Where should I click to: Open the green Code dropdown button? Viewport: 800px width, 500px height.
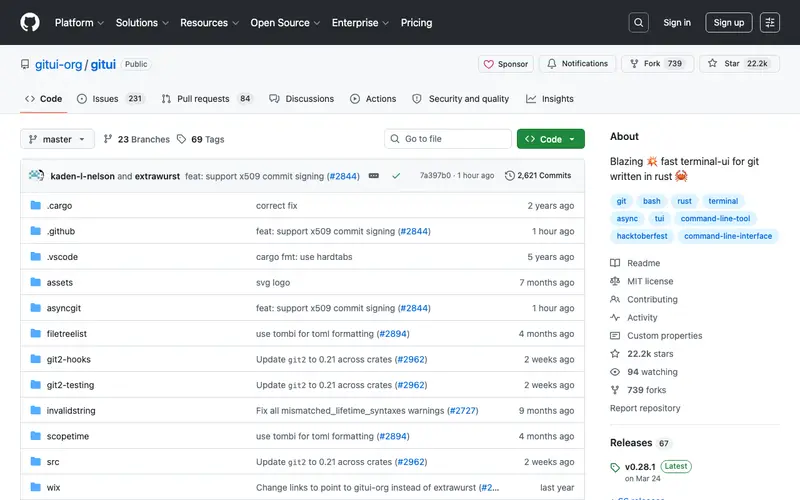click(x=551, y=139)
